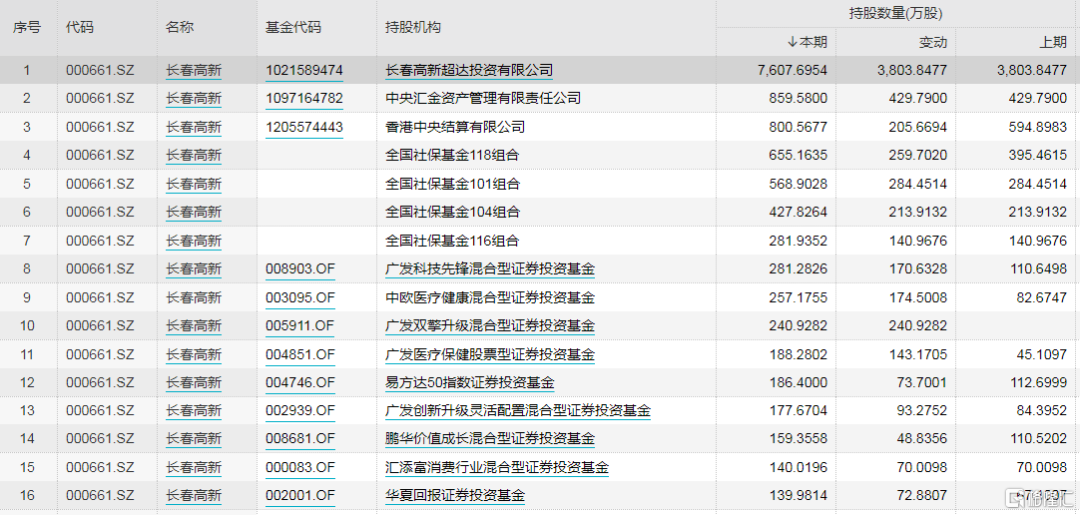Click the 上期 column header

click(1053, 42)
